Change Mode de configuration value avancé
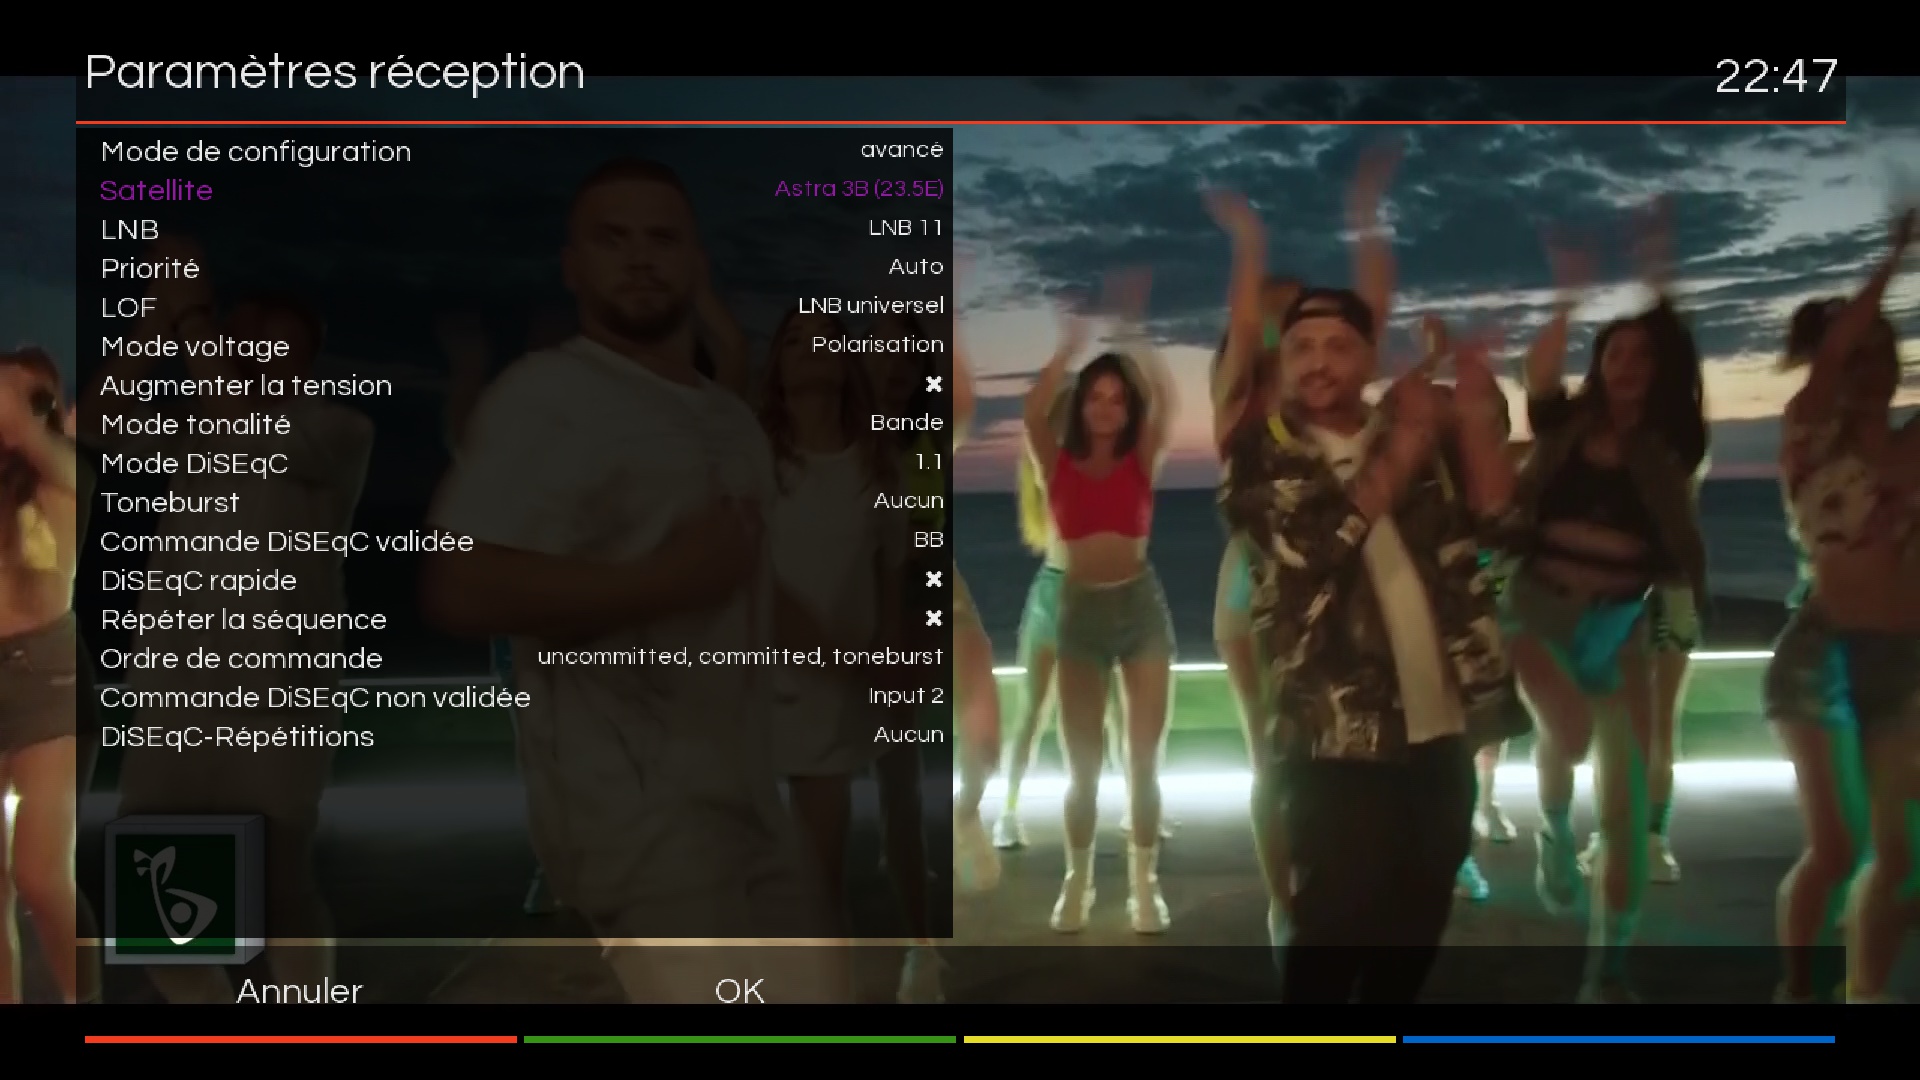 point(901,150)
